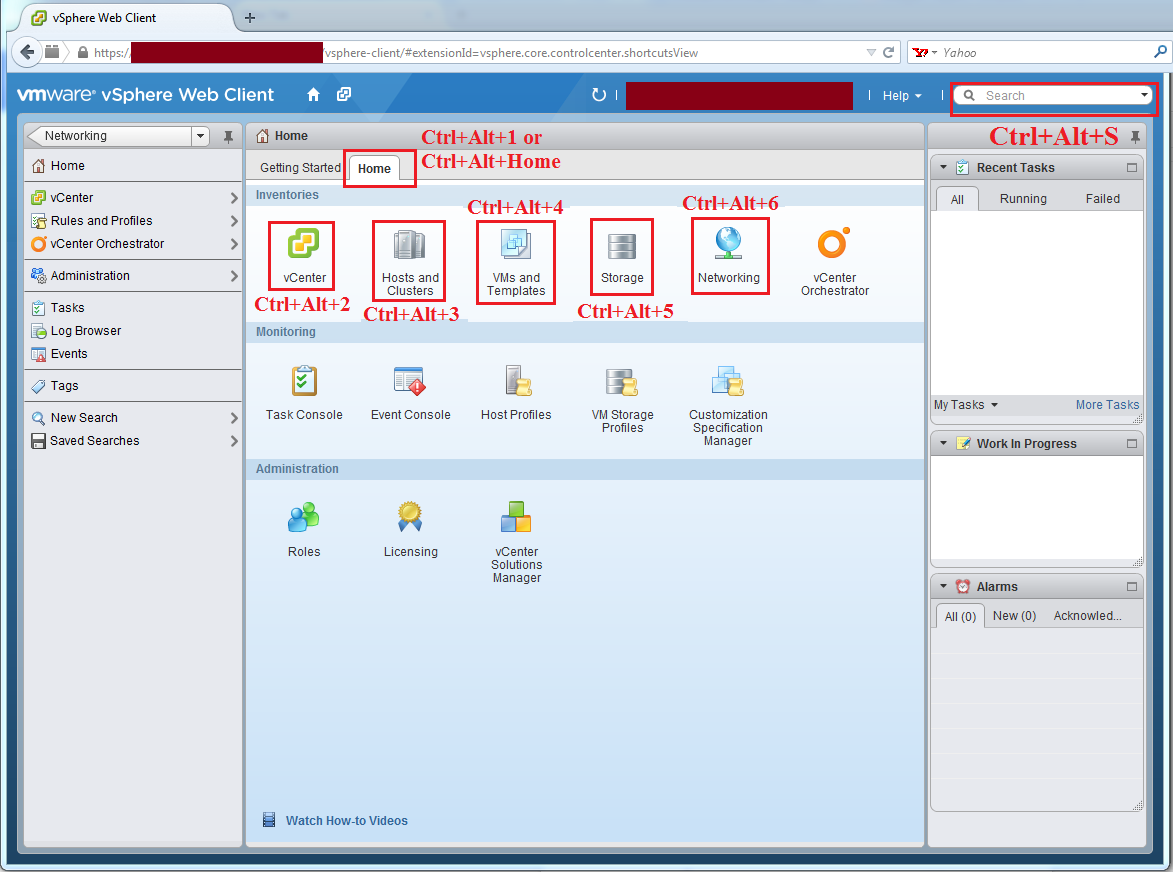The image size is (1173, 872).
Task: Open the navigator history dropdown arrow
Action: [200, 135]
